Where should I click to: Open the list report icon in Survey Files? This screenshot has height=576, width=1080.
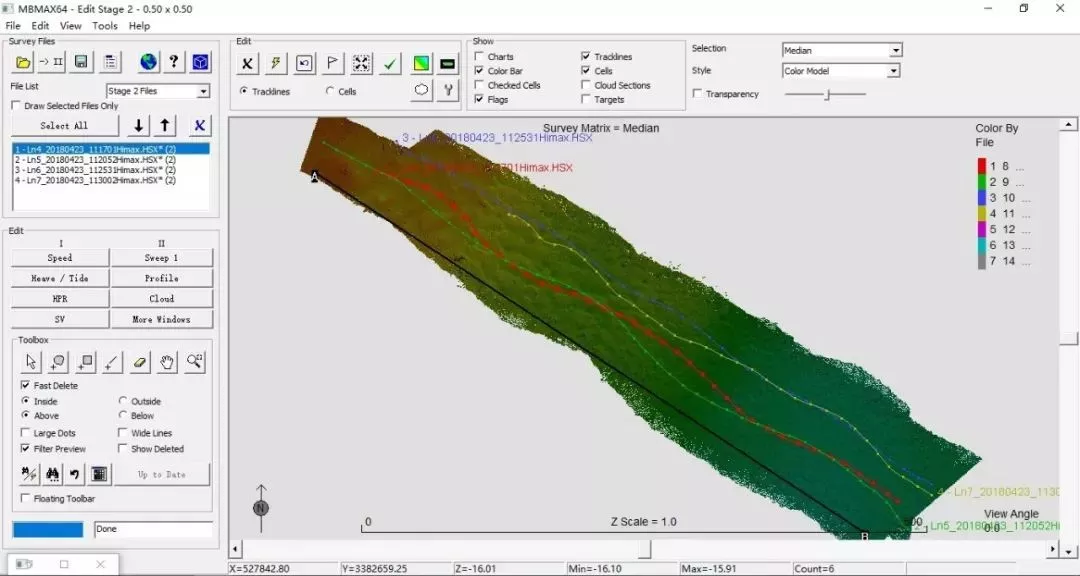110,62
